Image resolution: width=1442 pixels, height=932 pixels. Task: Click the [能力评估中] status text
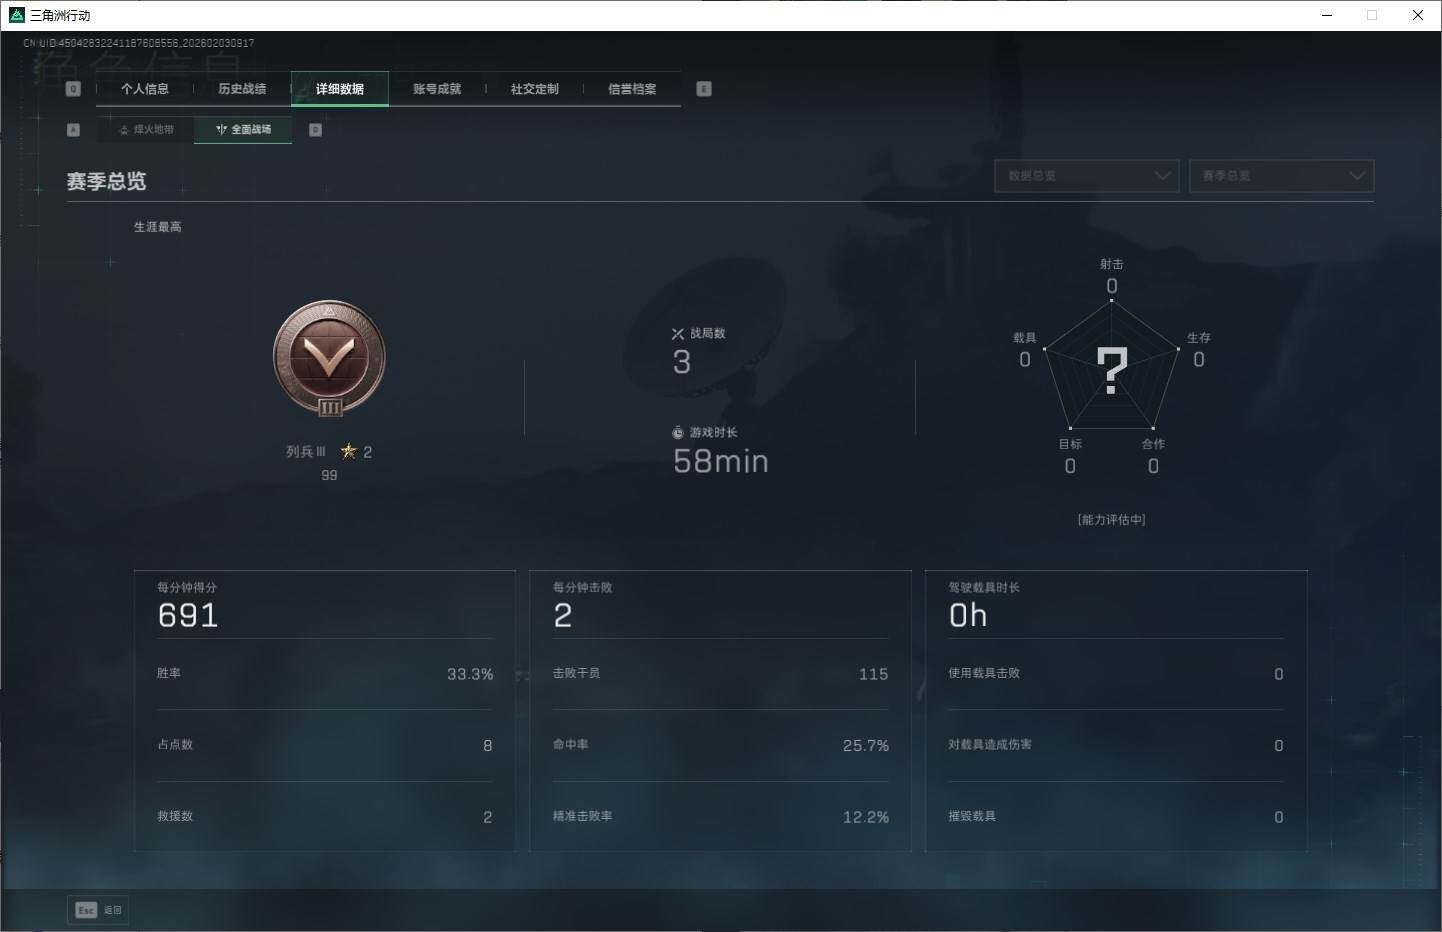1112,520
